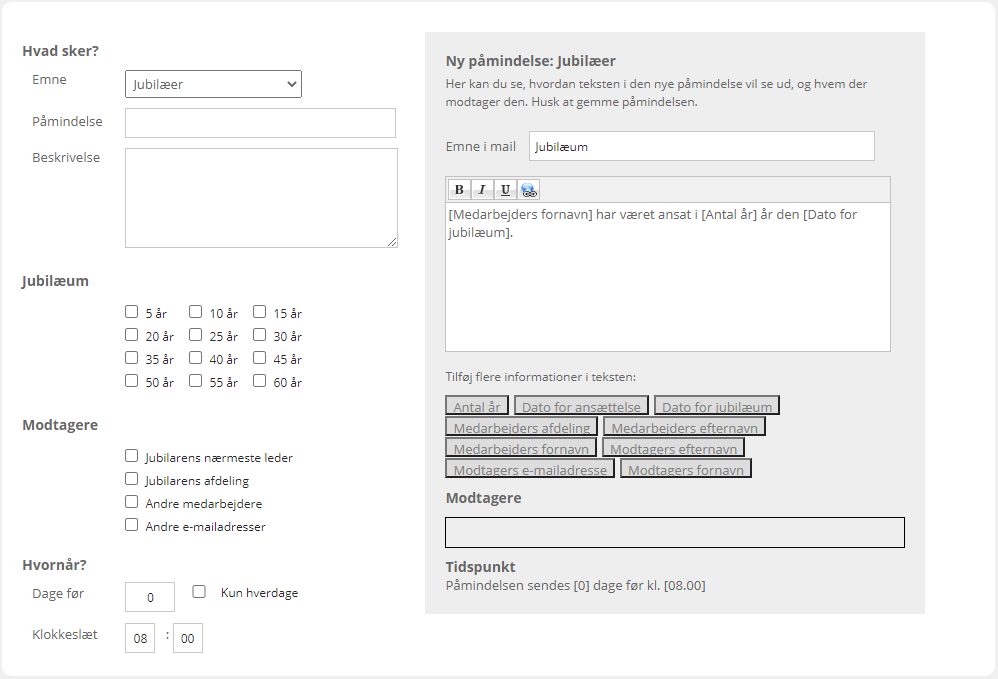
Task: Grab the Beskrivelse textarea resize handle
Action: (x=392, y=242)
